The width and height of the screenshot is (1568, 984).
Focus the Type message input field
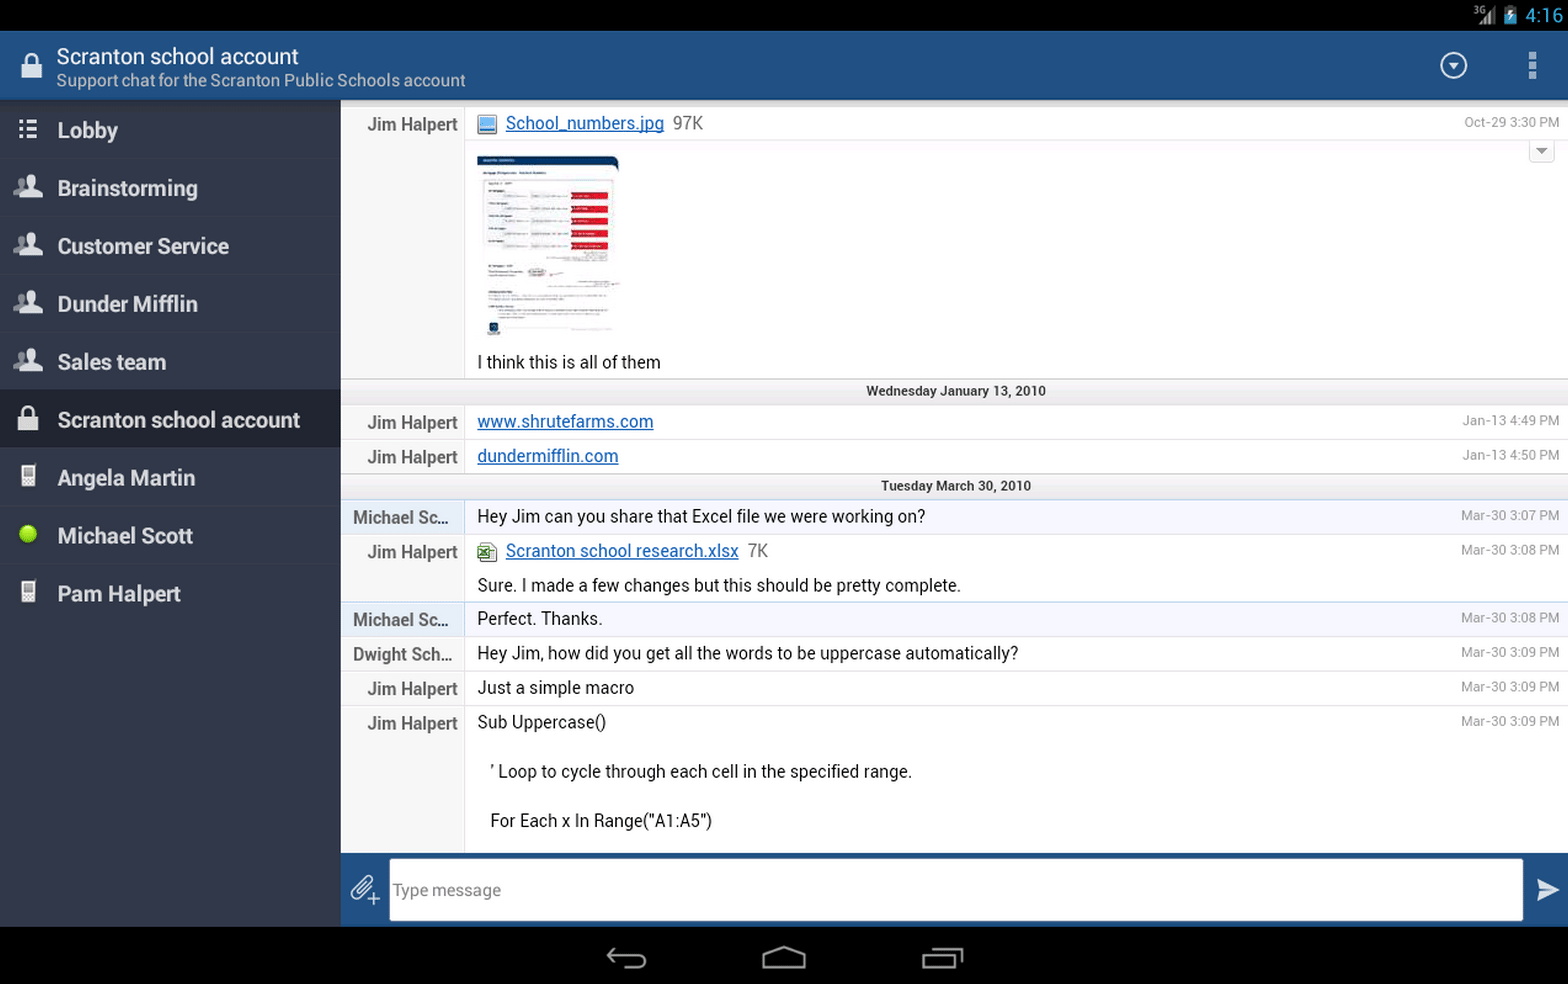point(955,890)
